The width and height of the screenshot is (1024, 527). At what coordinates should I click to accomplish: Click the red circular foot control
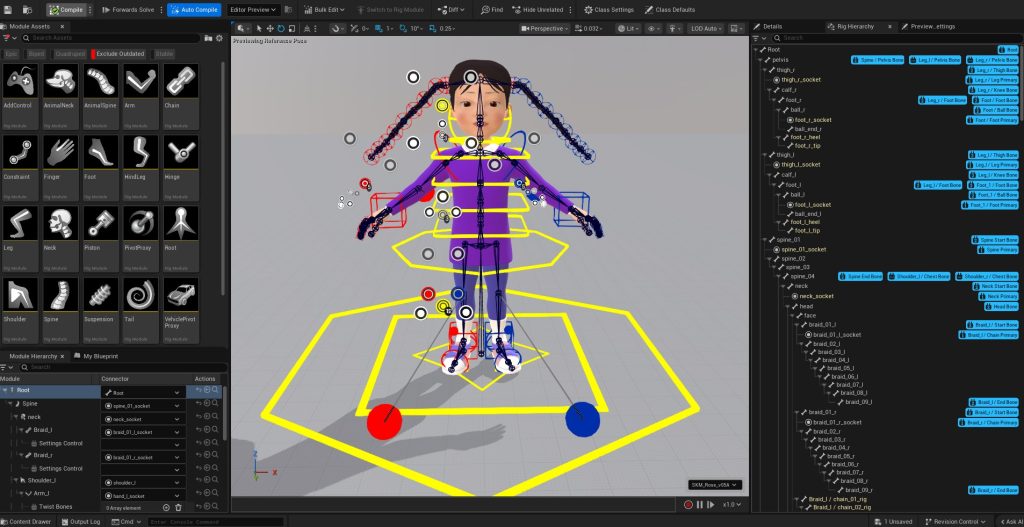click(386, 419)
